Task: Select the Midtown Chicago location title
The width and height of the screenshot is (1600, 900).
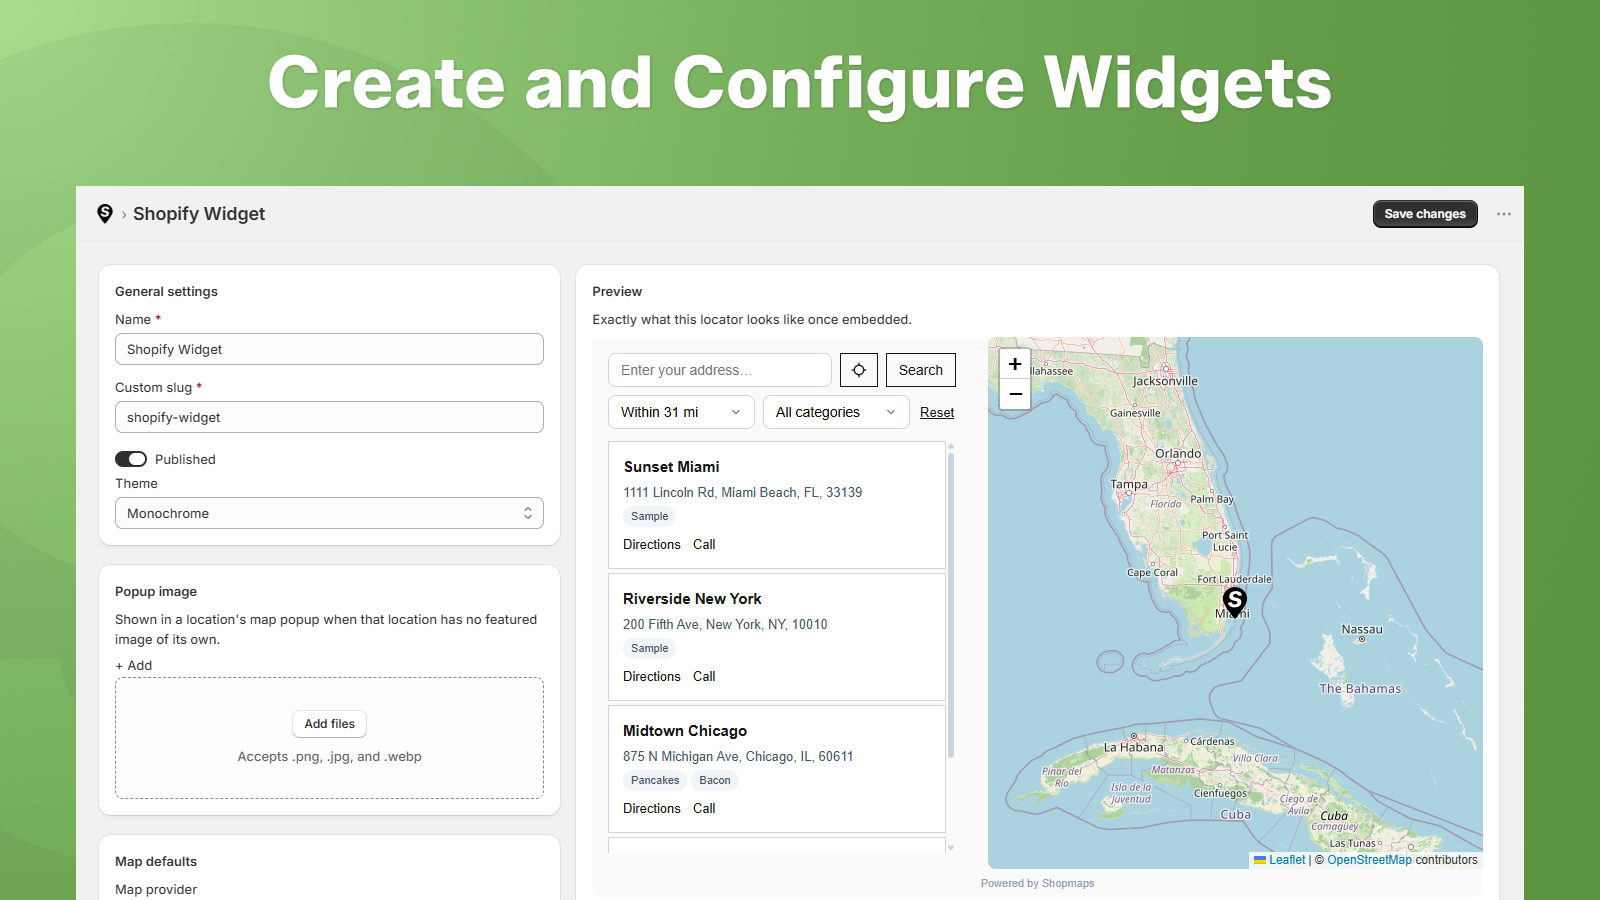Action: tap(685, 731)
